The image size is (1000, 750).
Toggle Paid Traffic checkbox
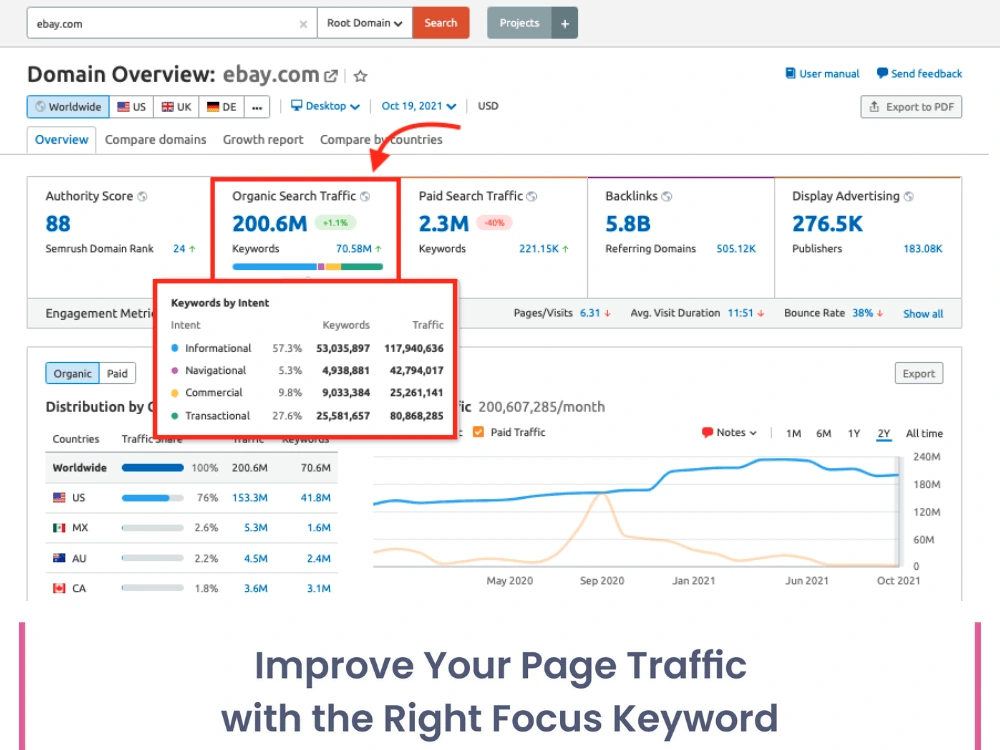tap(478, 432)
